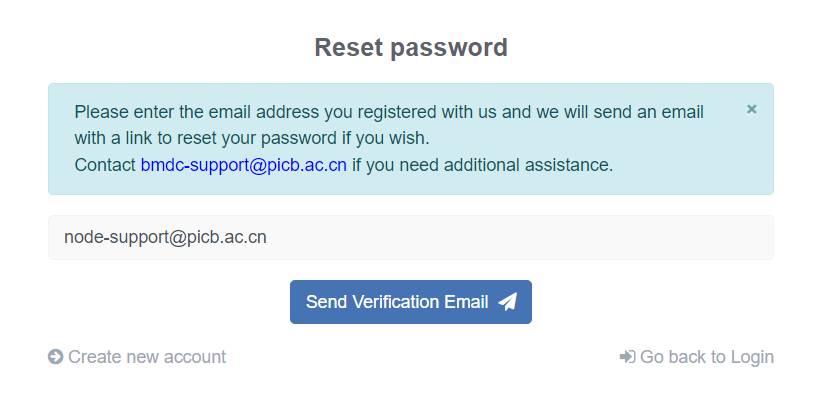Click the word Contact in the alert
The image size is (820, 405).
[x=105, y=164]
